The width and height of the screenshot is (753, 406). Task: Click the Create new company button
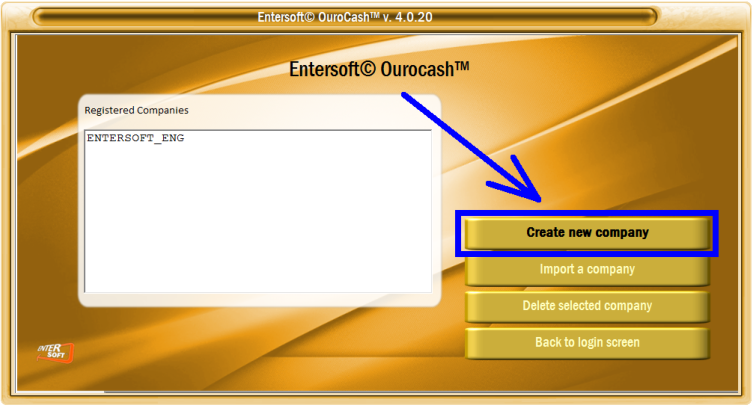point(587,233)
